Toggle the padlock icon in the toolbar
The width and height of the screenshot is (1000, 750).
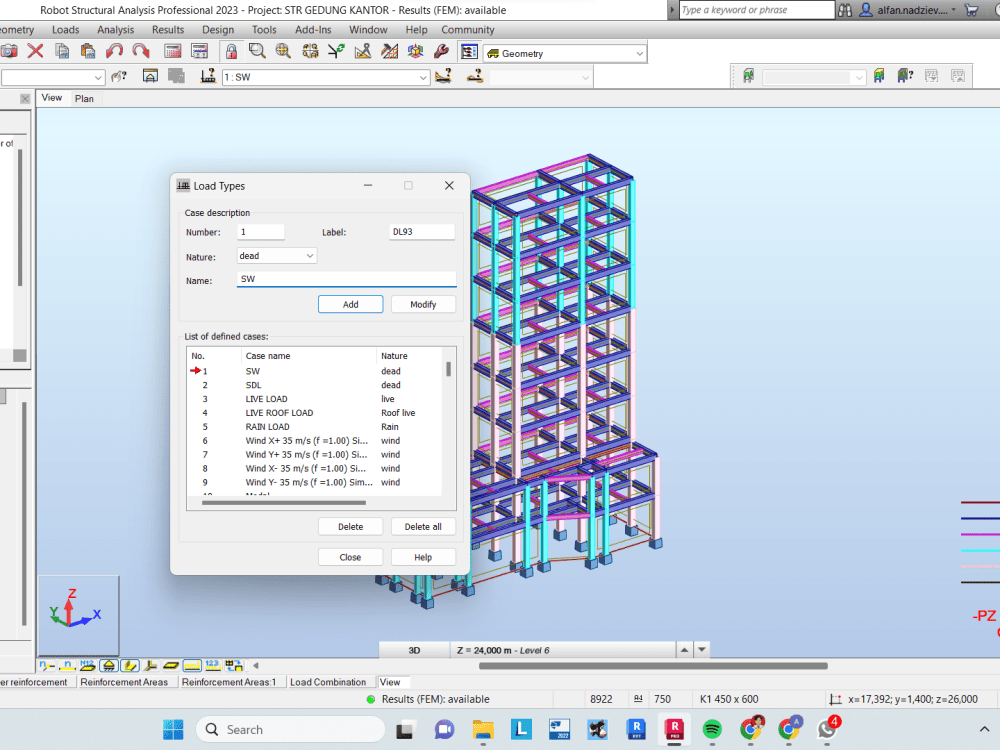231,51
